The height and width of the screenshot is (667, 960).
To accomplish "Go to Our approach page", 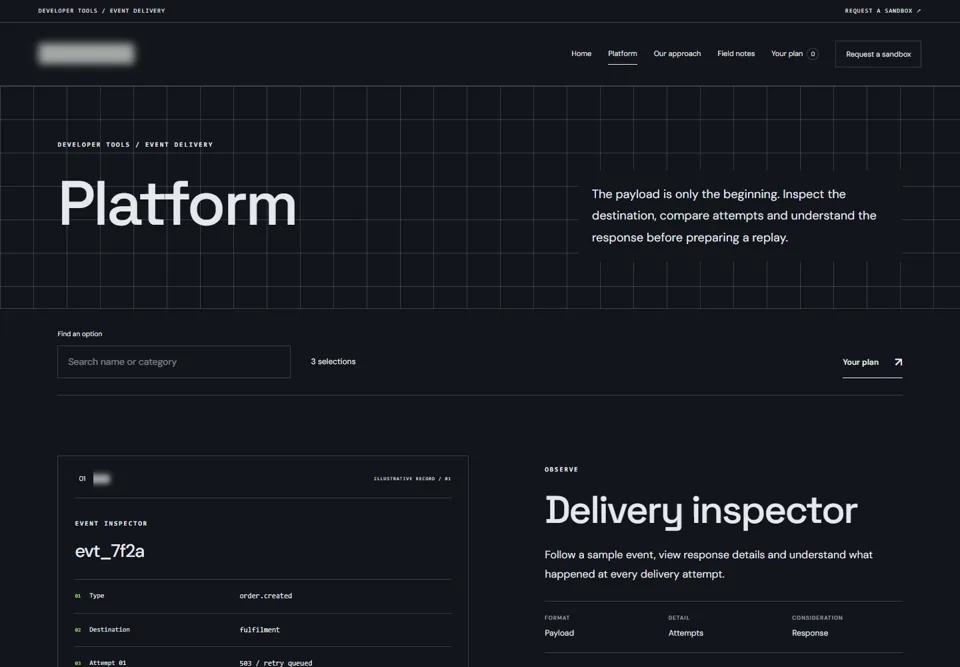I will [677, 54].
